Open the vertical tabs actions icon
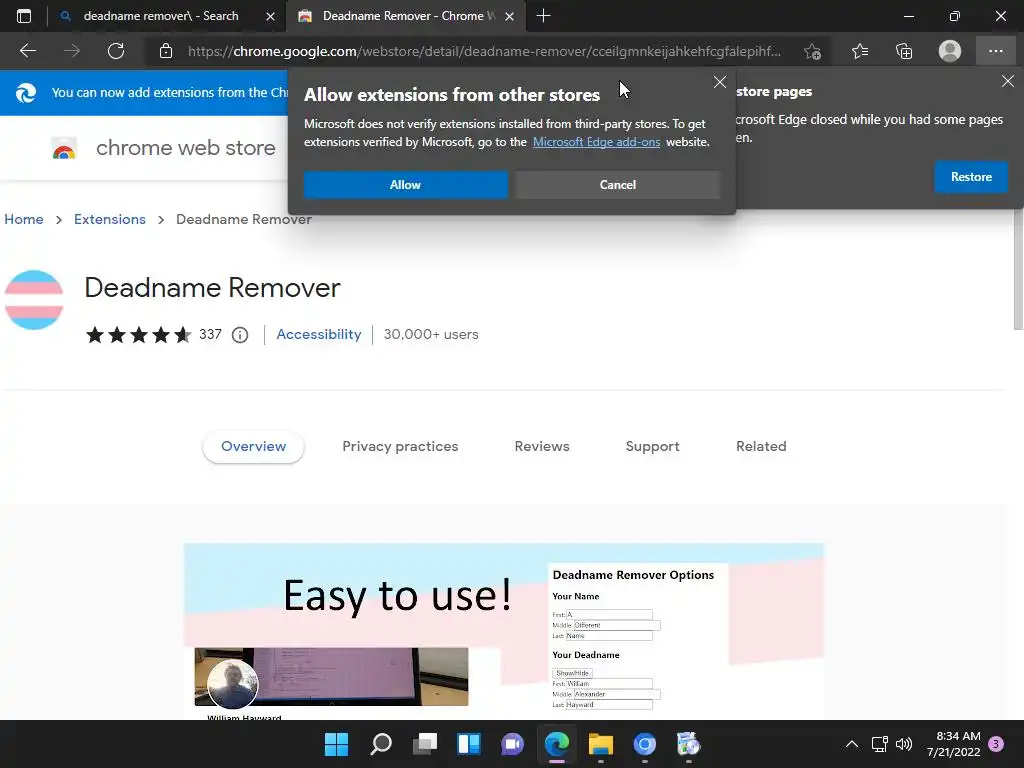 (24, 16)
